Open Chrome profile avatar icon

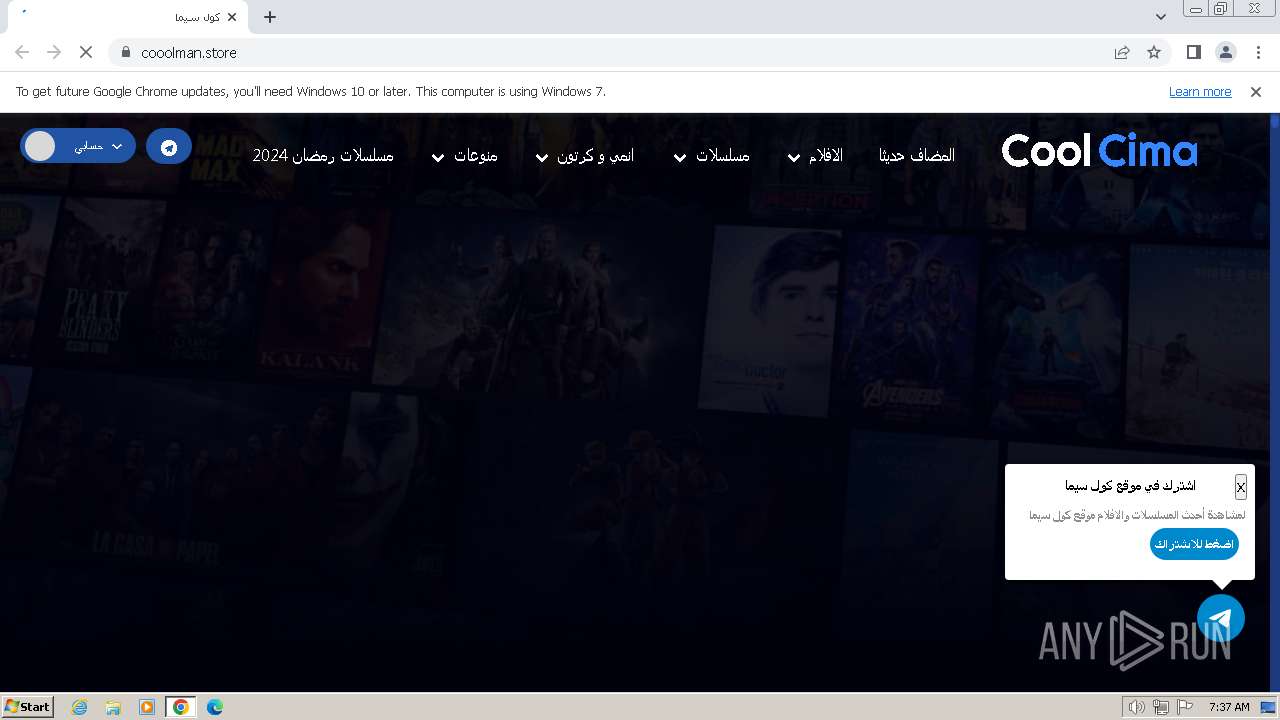coord(1225,52)
